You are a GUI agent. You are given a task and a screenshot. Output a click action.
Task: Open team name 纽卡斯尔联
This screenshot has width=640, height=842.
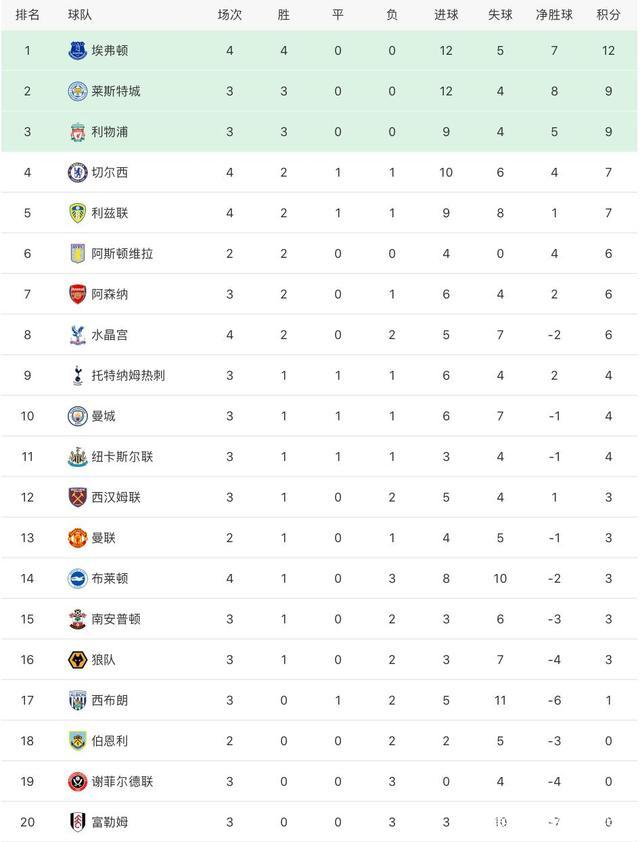point(122,457)
